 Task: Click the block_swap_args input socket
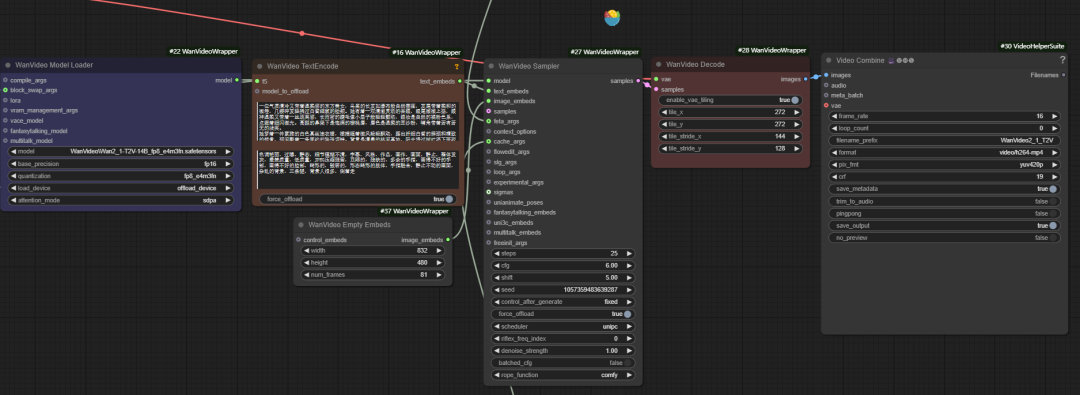pyautogui.click(x=6, y=90)
